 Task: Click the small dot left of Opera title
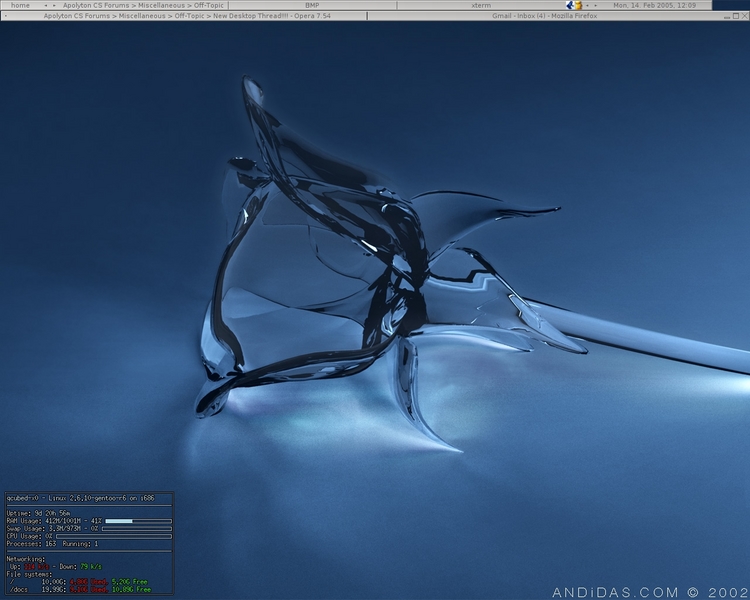pyautogui.click(x=6, y=16)
